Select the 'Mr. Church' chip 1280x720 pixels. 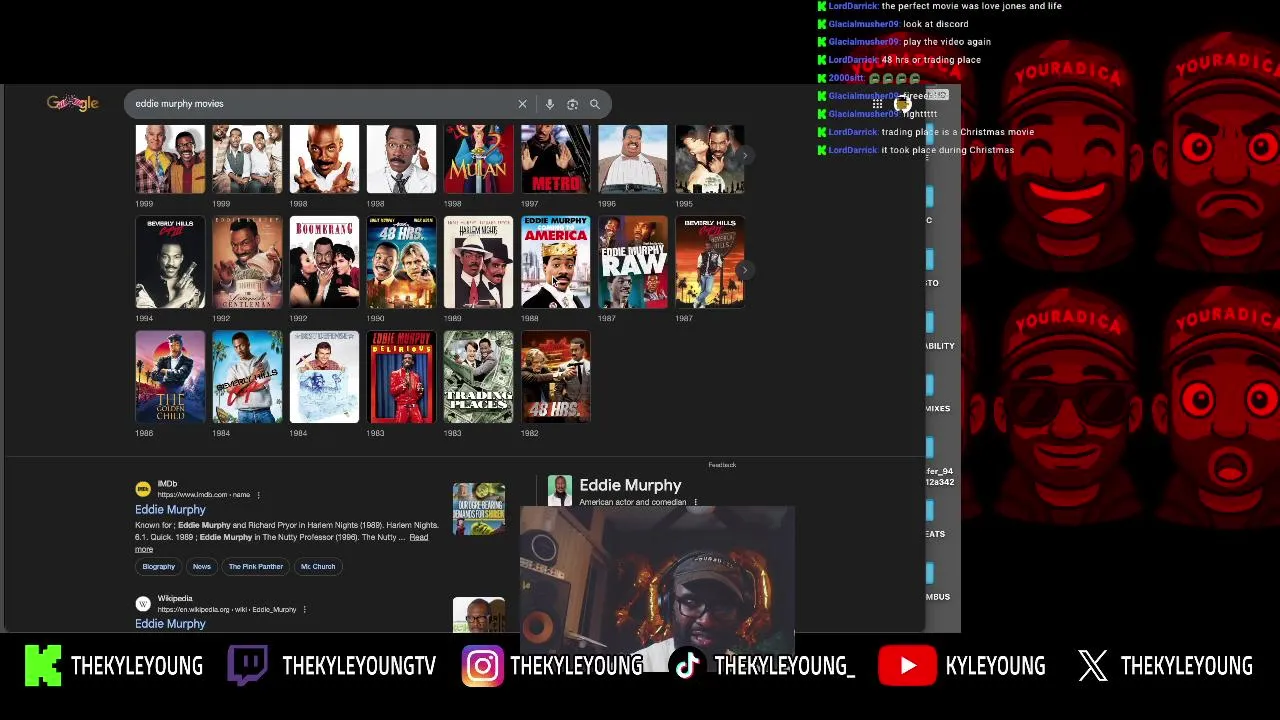coord(318,567)
